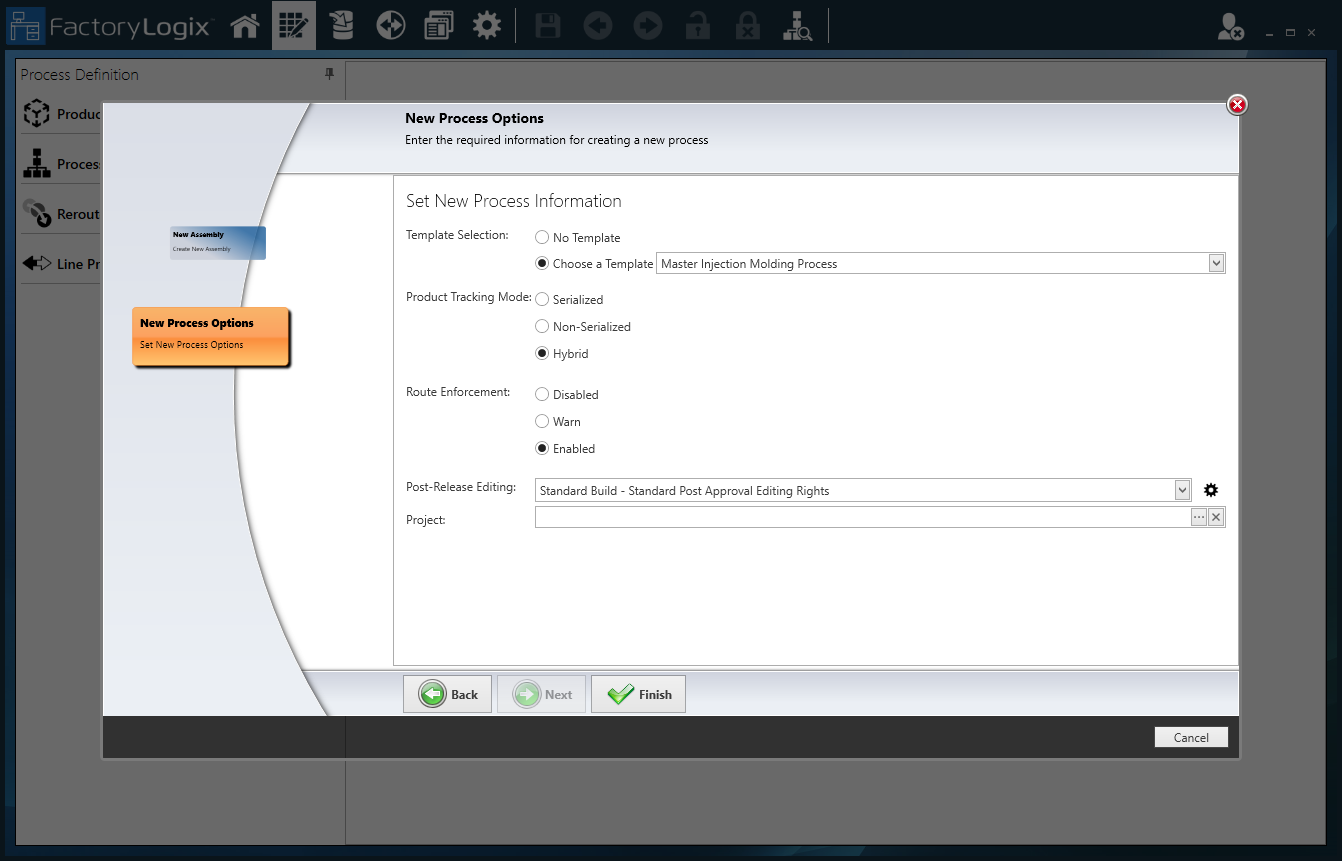Image resolution: width=1342 pixels, height=861 pixels.
Task: Click the Finish button
Action: 638,693
